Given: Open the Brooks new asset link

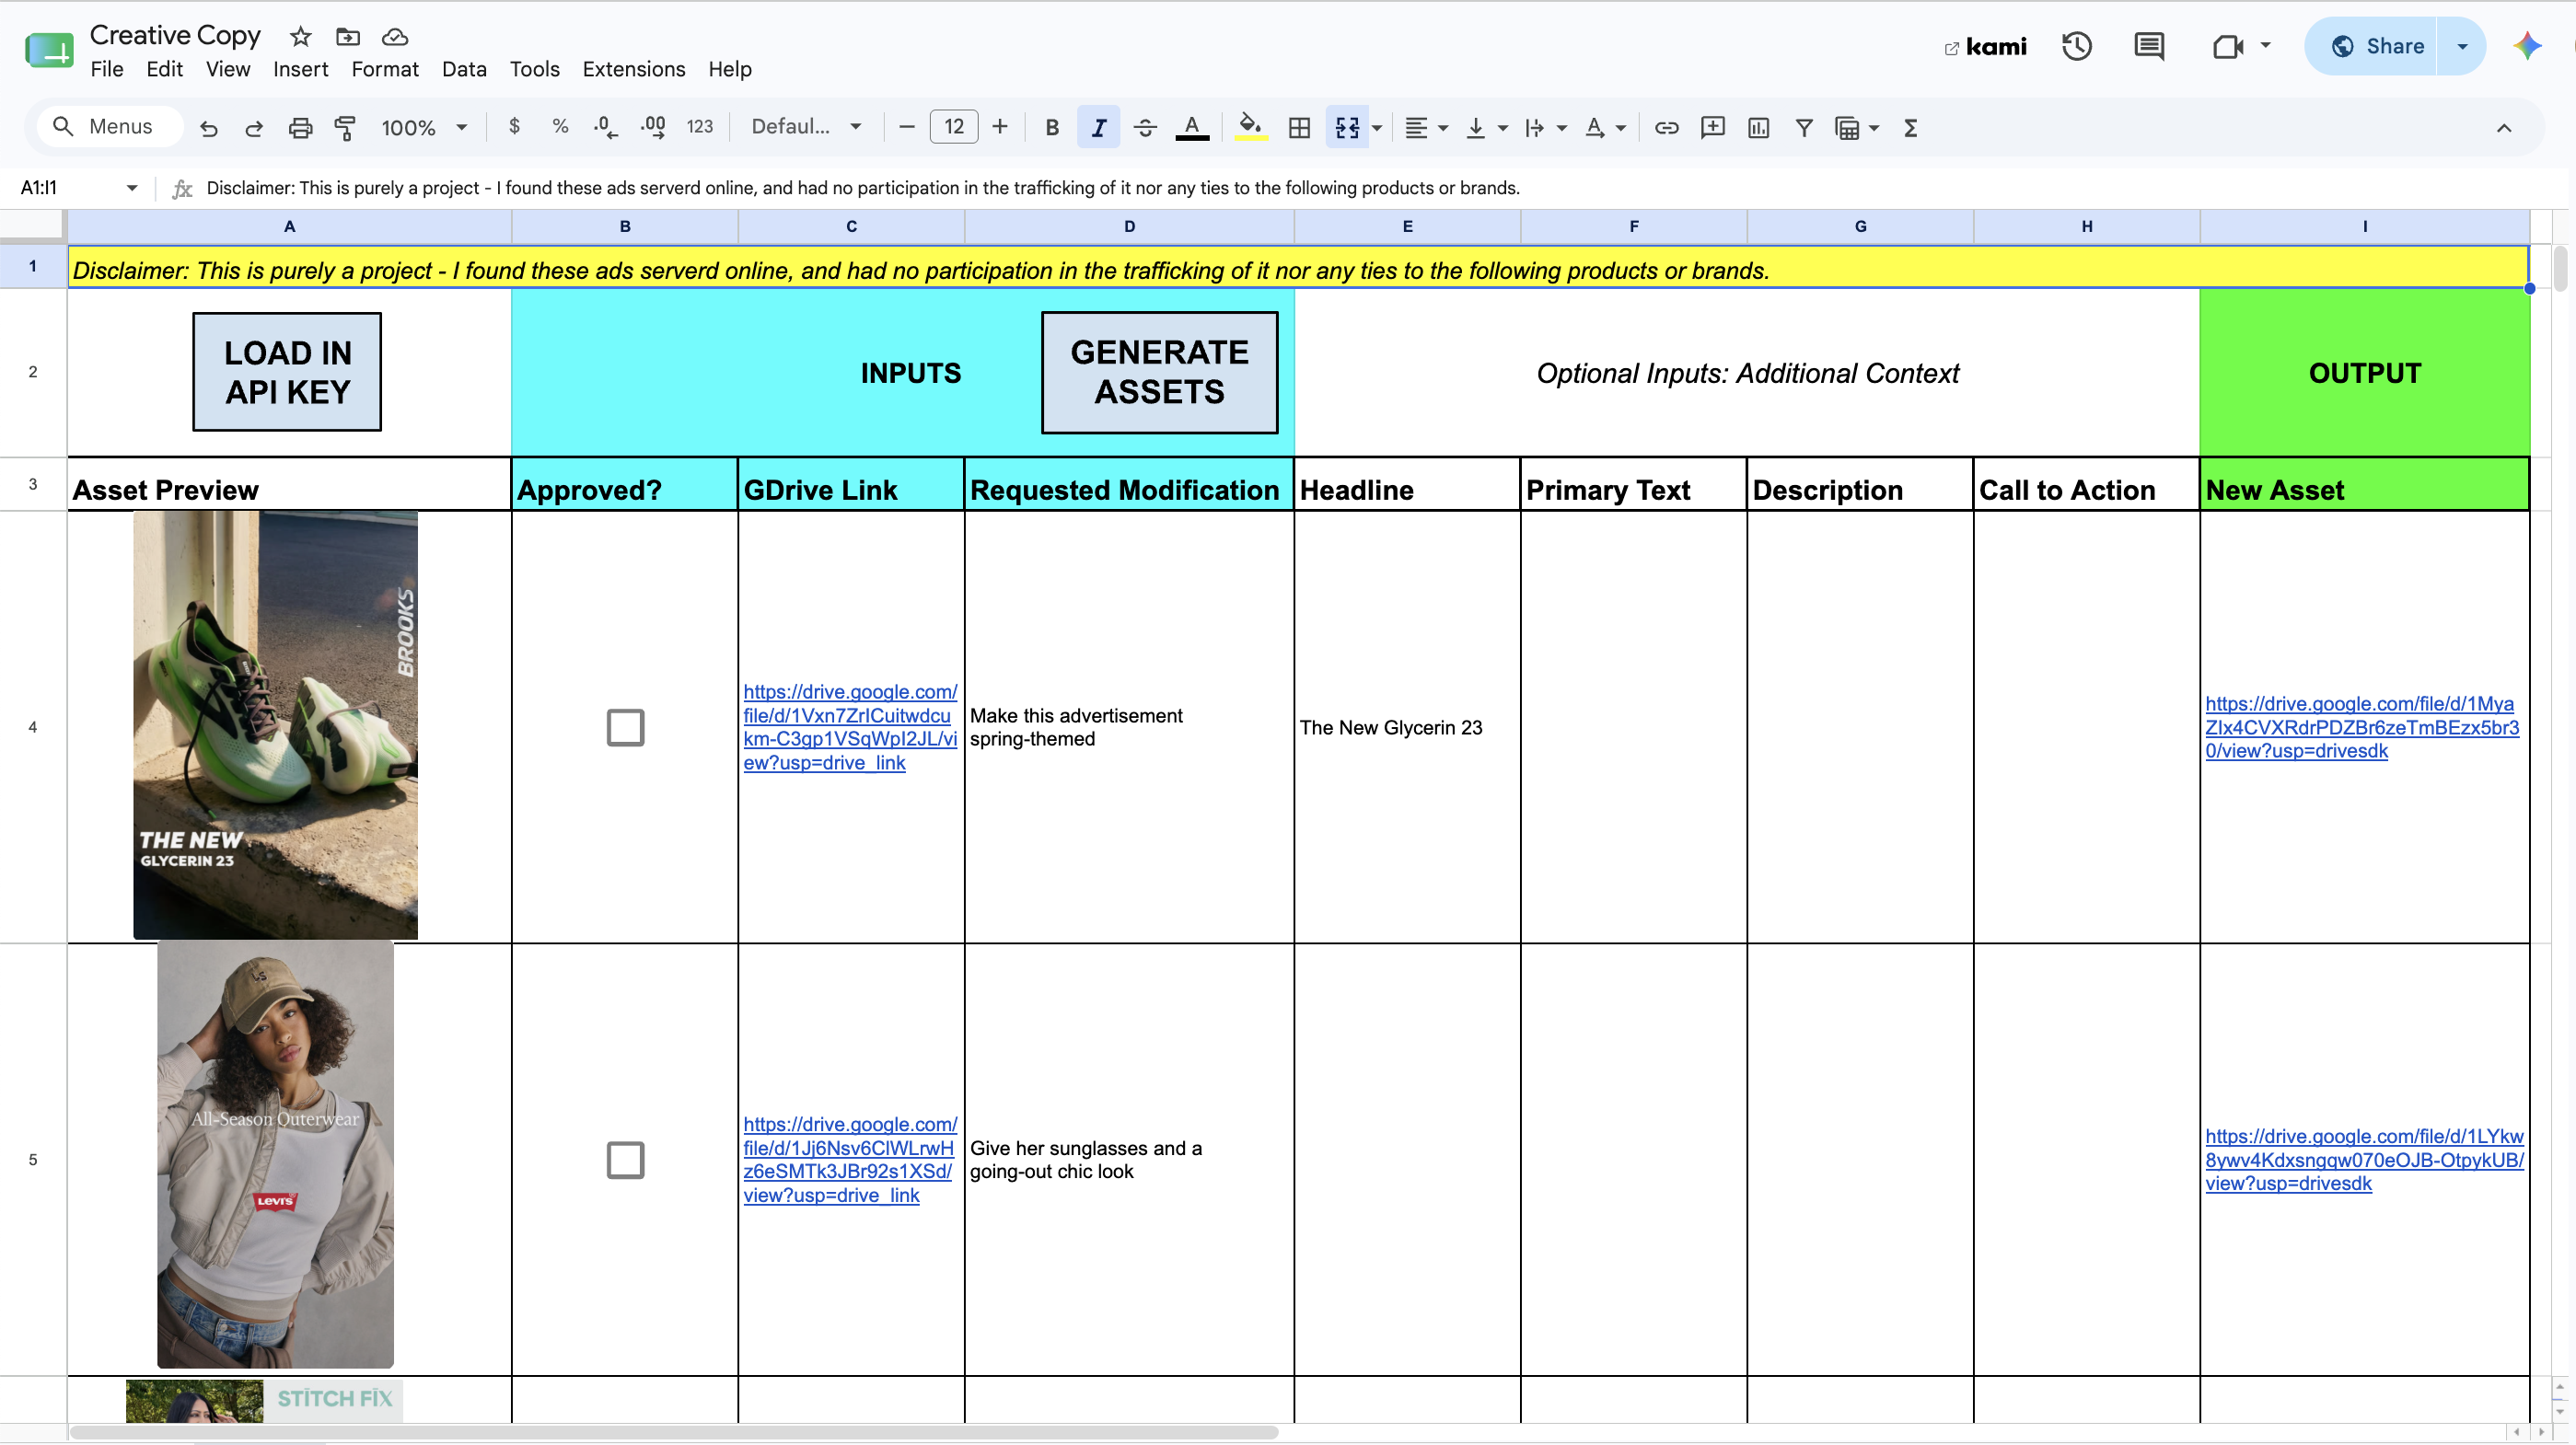Looking at the screenshot, I should coord(2362,727).
